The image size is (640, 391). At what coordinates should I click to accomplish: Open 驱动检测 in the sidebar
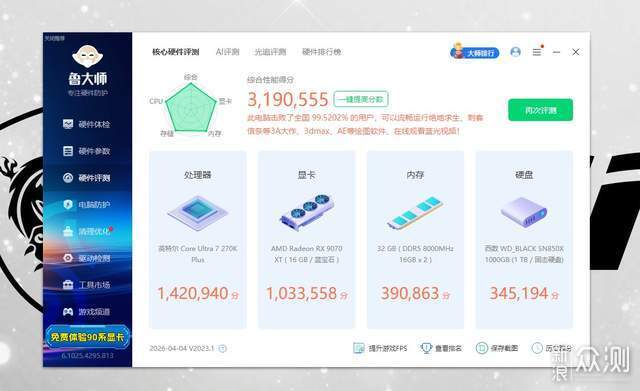pyautogui.click(x=87, y=258)
